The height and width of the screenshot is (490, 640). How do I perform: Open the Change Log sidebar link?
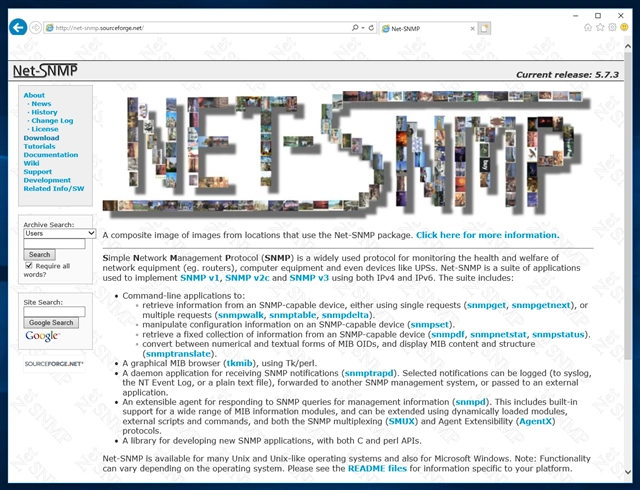click(52, 120)
